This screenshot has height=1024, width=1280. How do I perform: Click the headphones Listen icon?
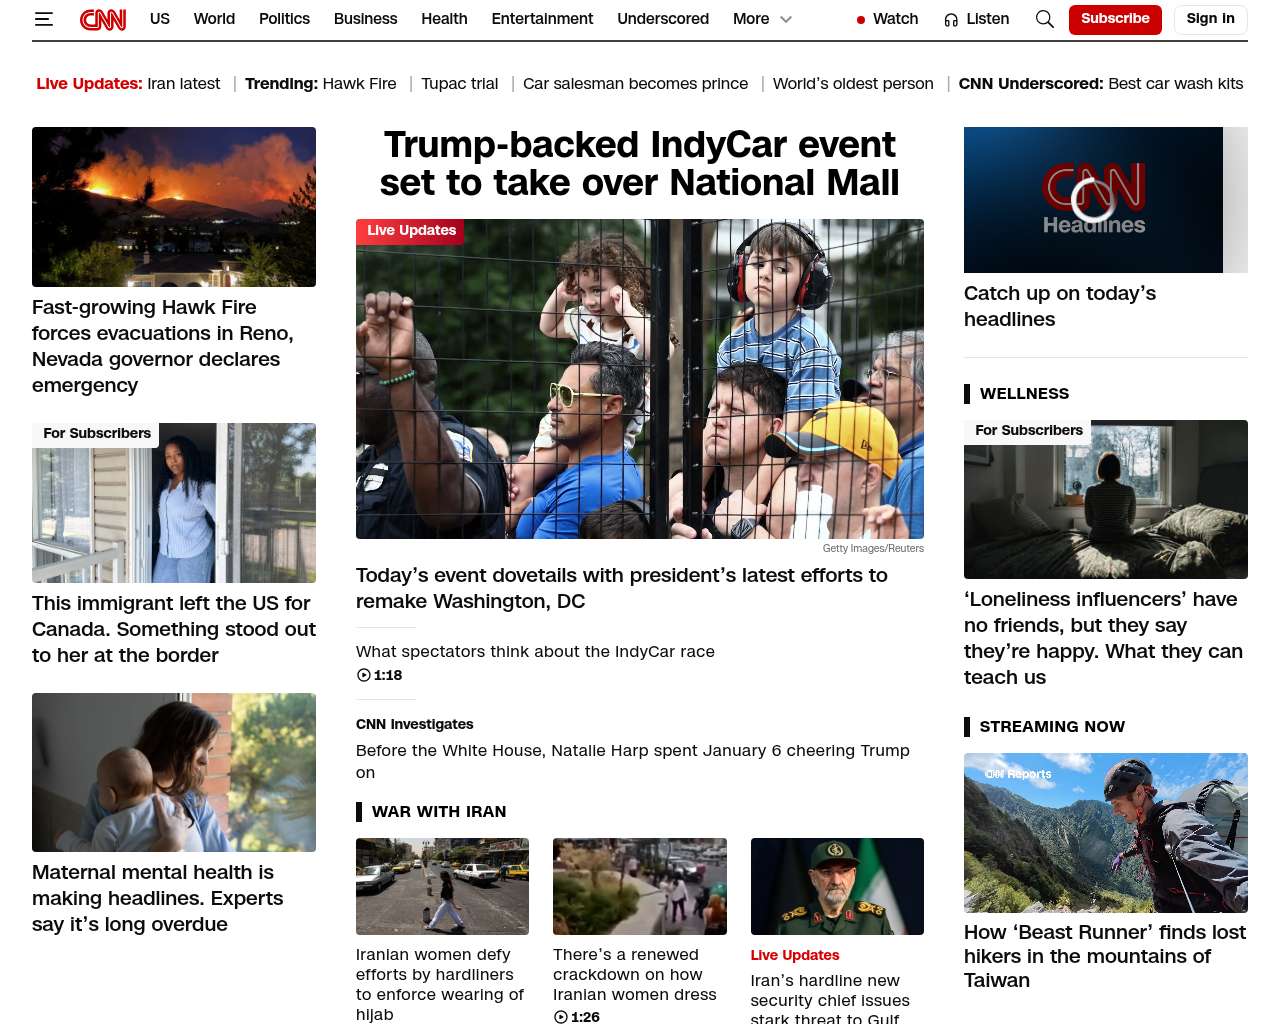pos(951,19)
